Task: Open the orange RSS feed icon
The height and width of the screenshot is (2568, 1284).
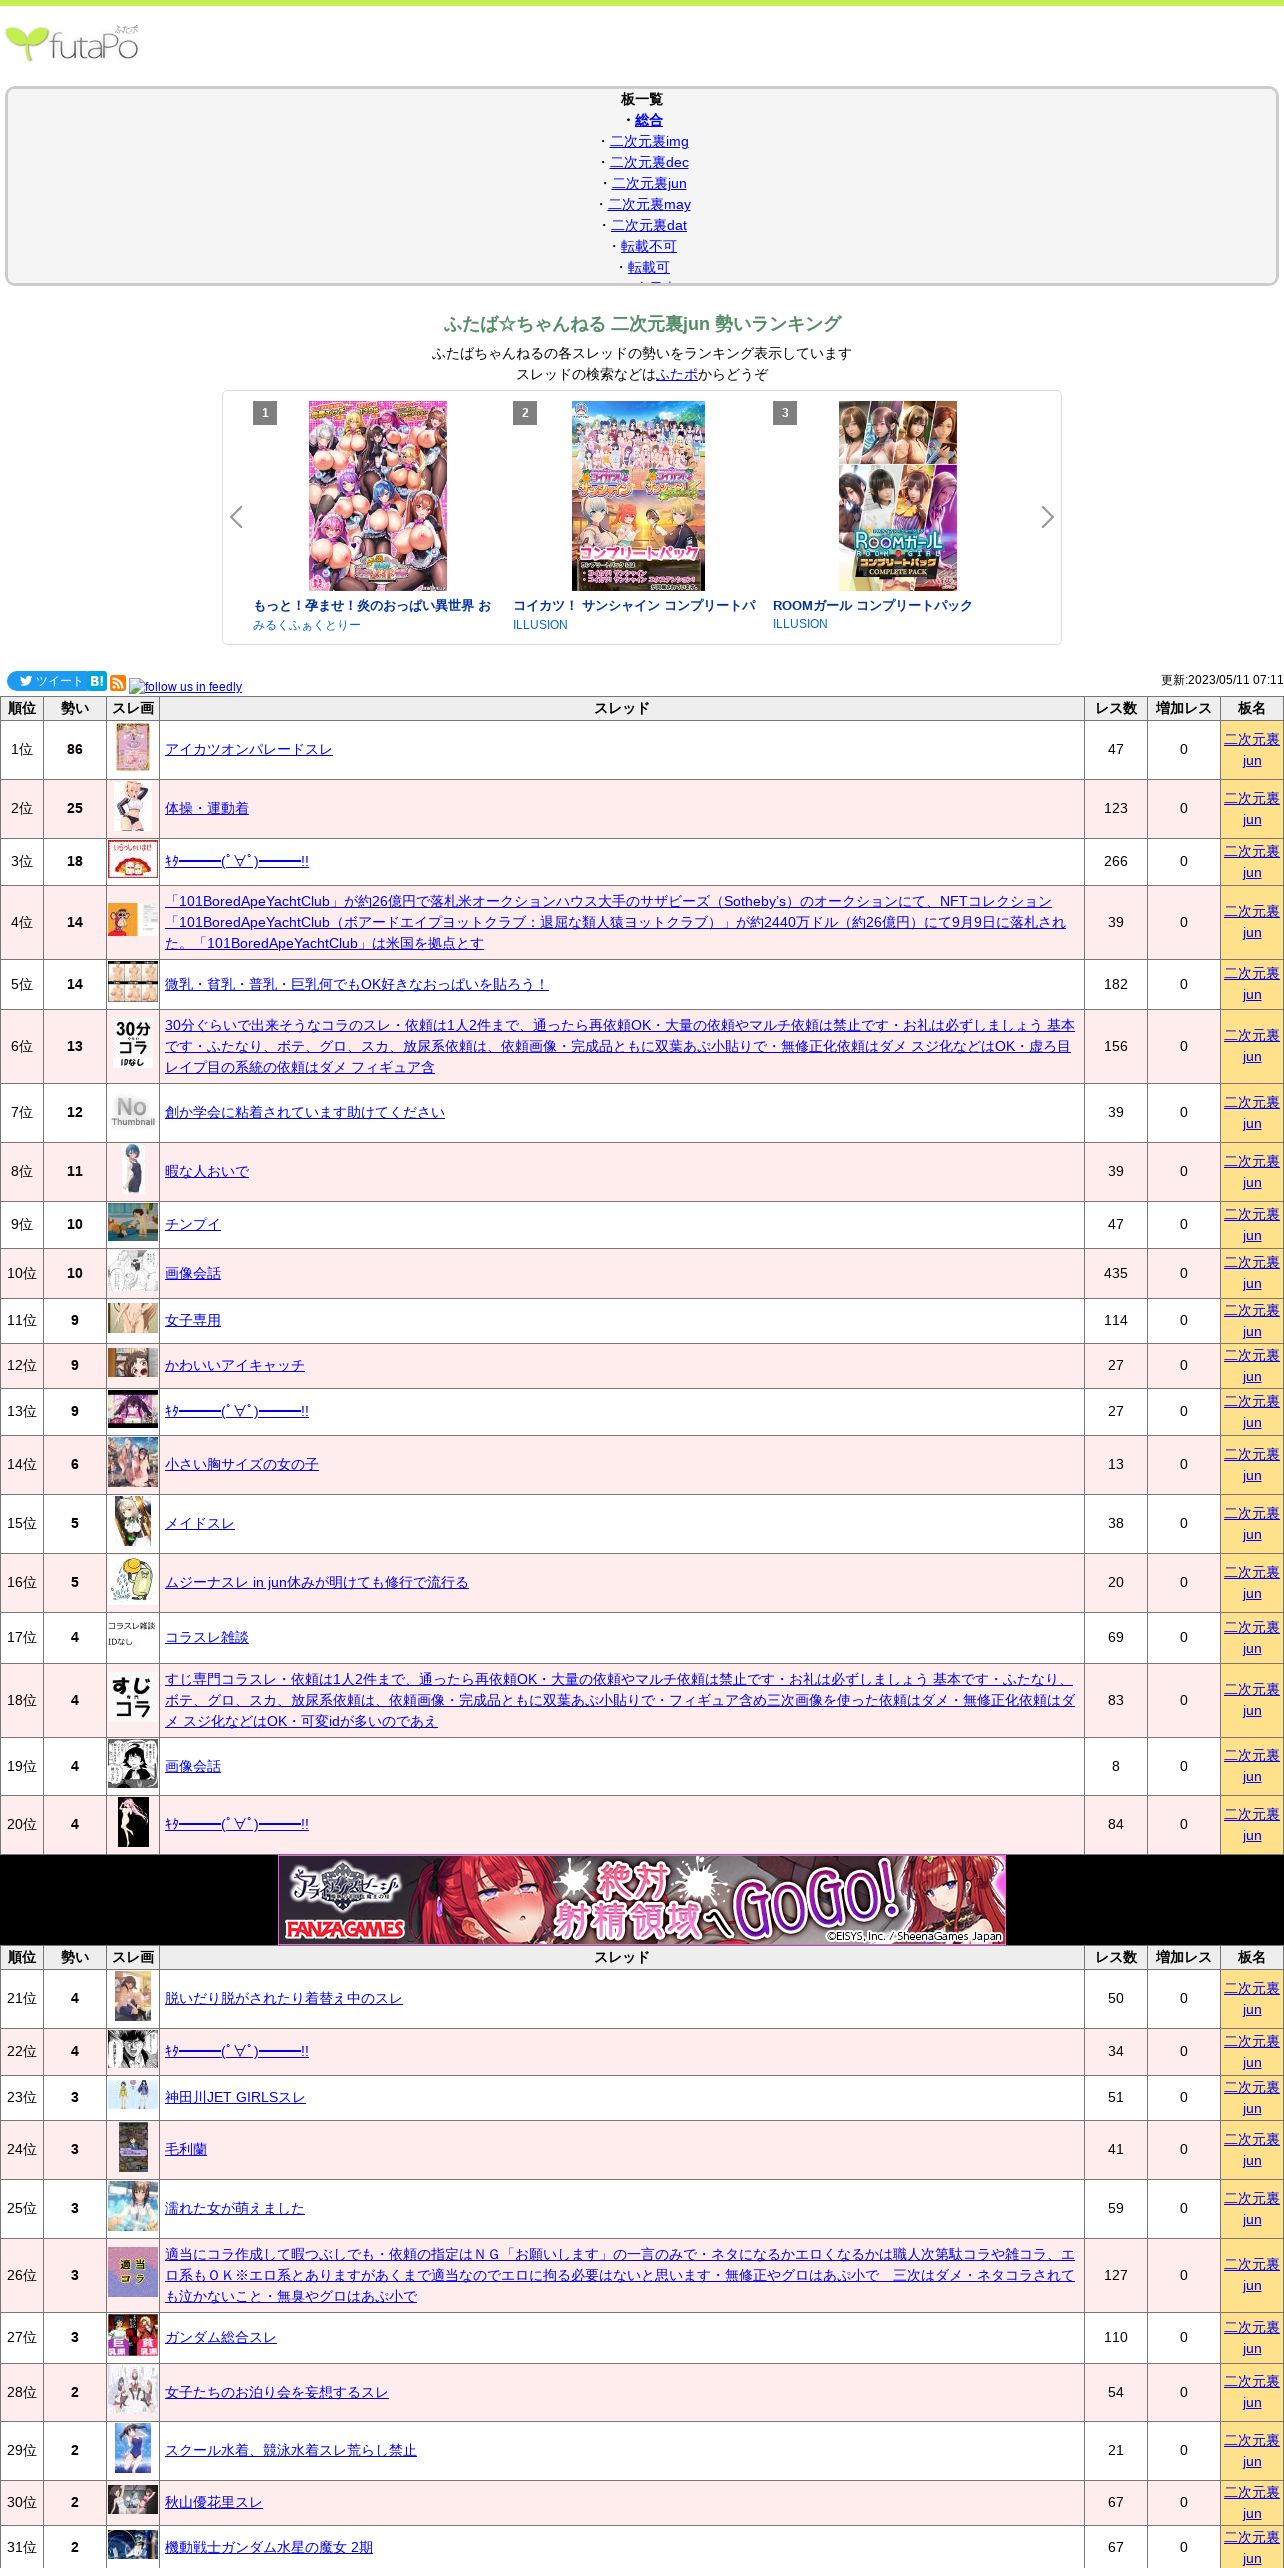Action: pos(118,683)
